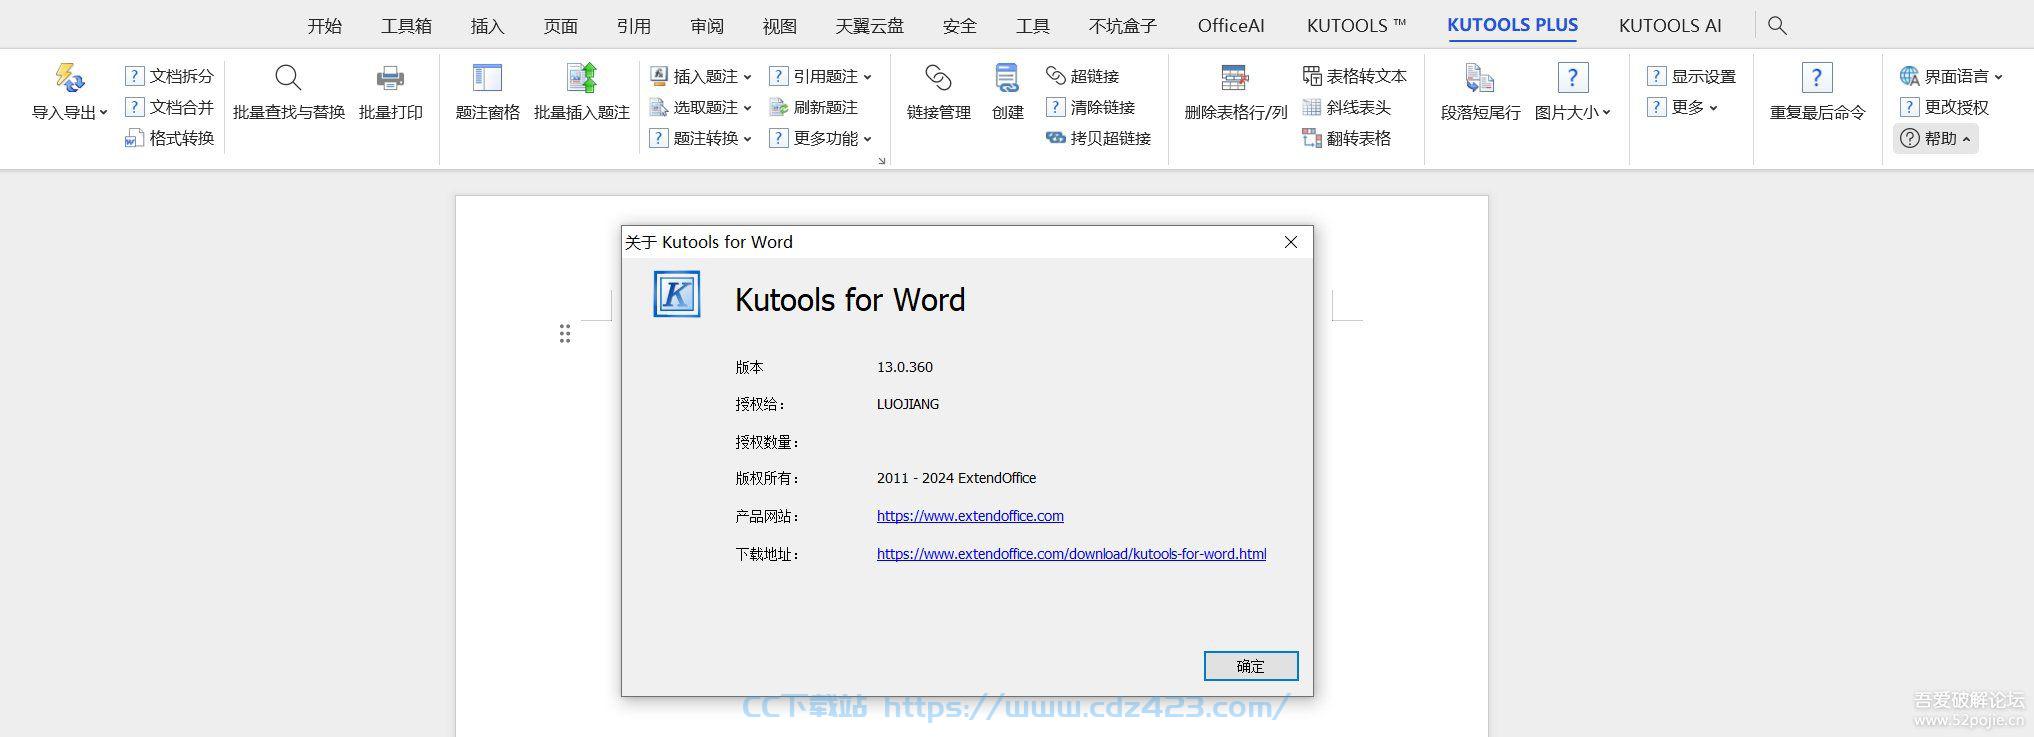Open the KUTOOLS ™ tab
The image size is (2034, 737).
tap(1356, 26)
